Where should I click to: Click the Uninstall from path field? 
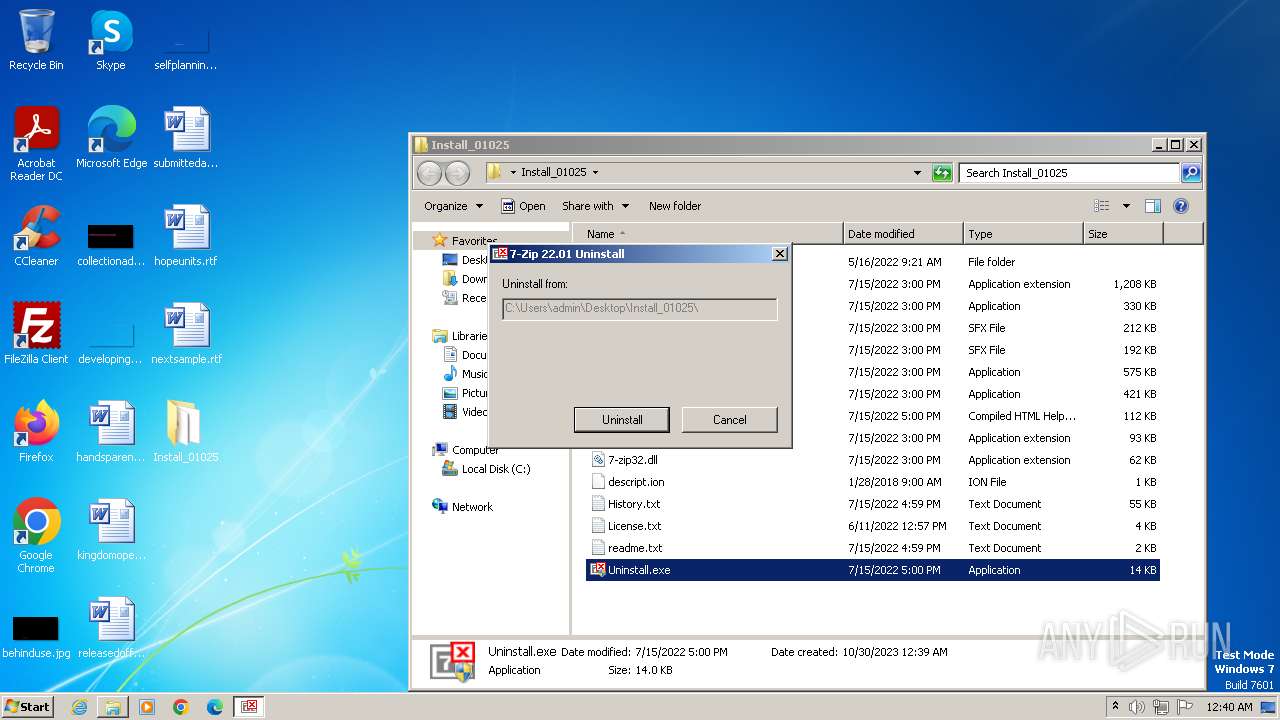[639, 309]
